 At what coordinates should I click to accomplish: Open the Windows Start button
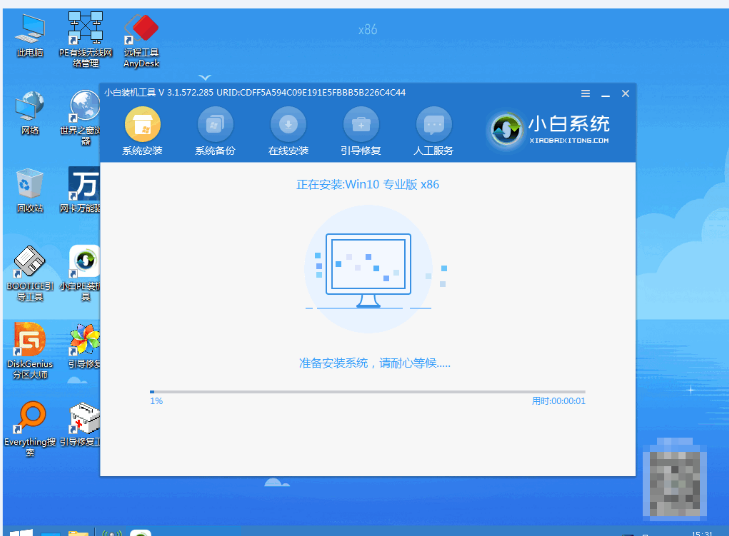click(21, 532)
